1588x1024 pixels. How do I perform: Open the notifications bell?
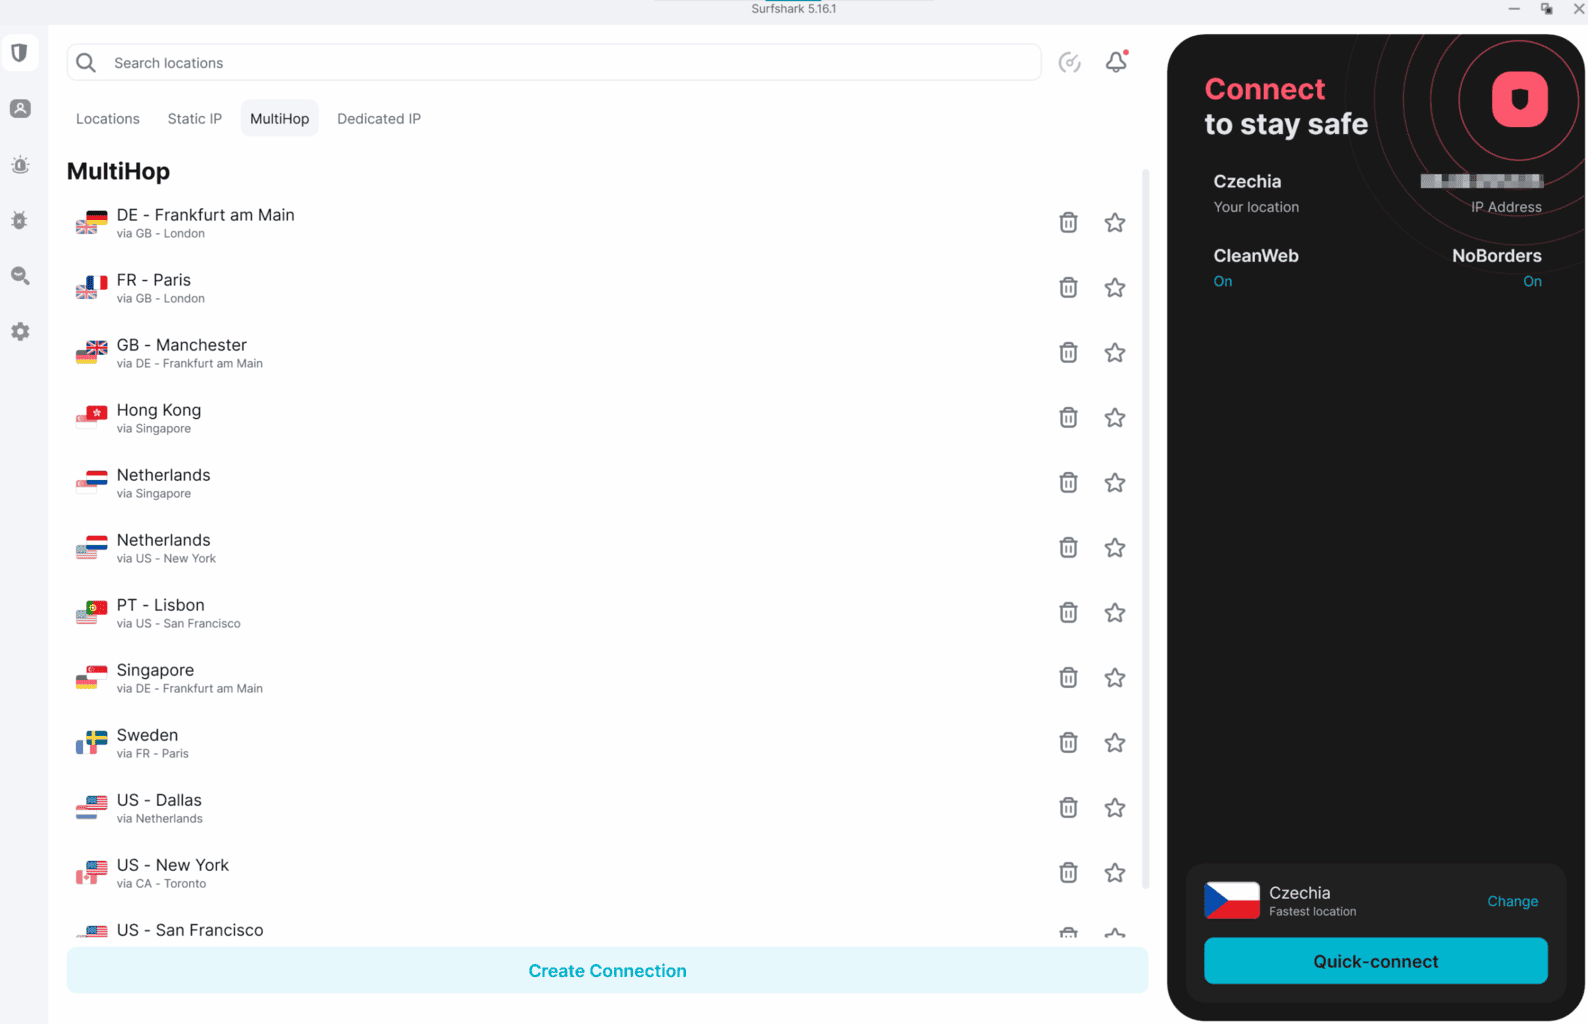pyautogui.click(x=1116, y=62)
